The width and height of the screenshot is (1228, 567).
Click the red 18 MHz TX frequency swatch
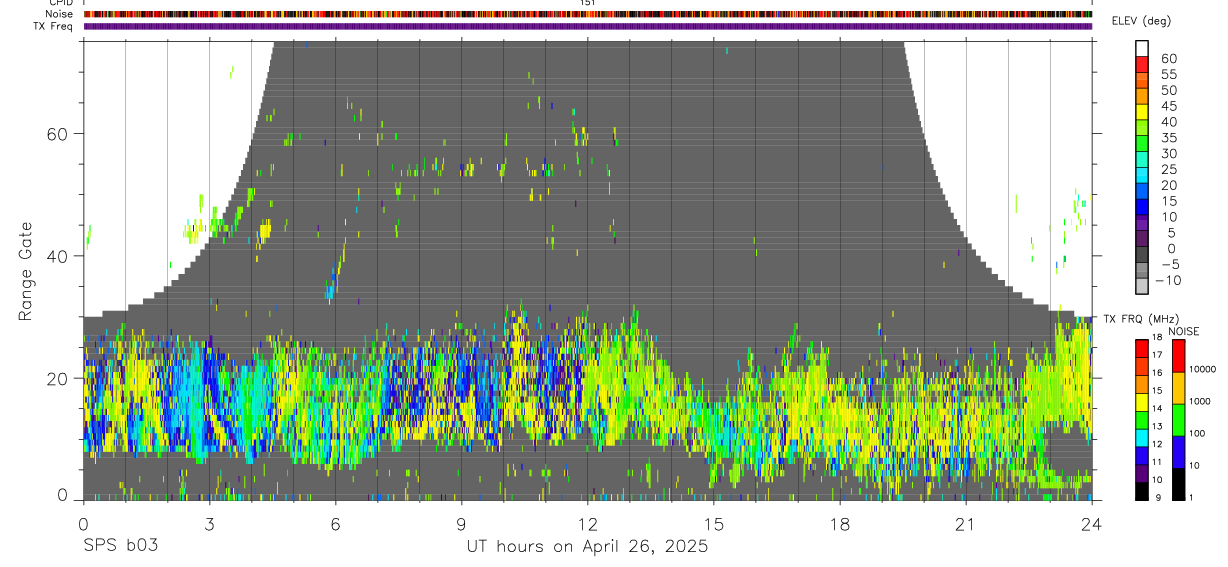[1142, 347]
